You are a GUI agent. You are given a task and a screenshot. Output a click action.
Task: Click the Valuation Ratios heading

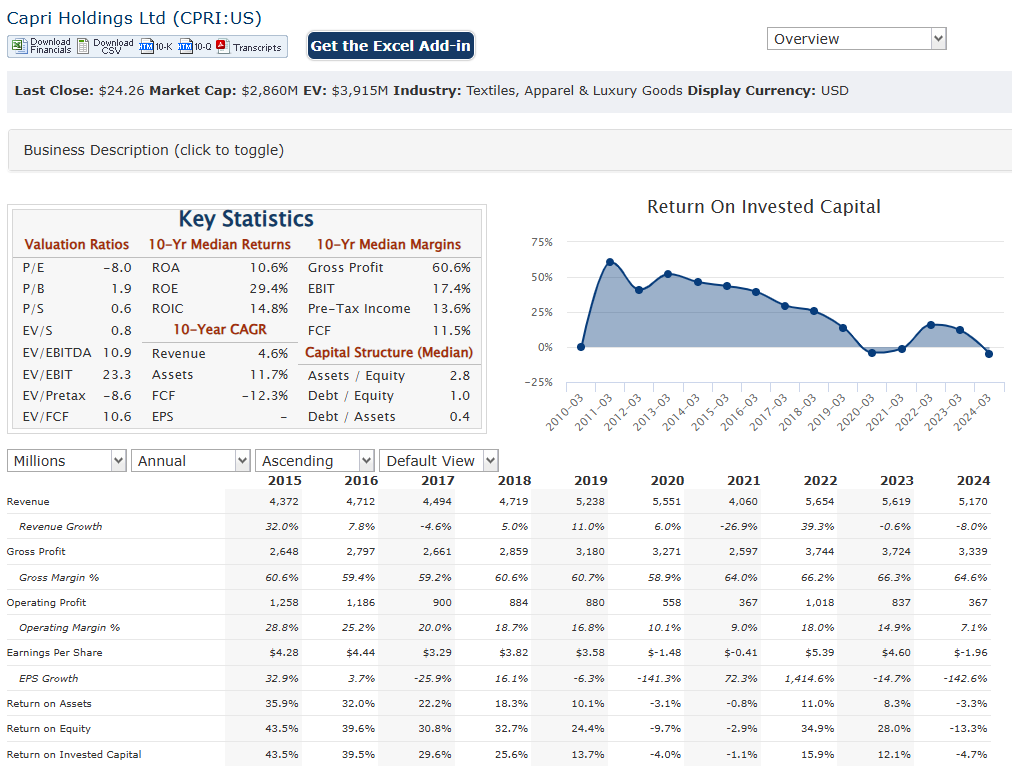(77, 245)
